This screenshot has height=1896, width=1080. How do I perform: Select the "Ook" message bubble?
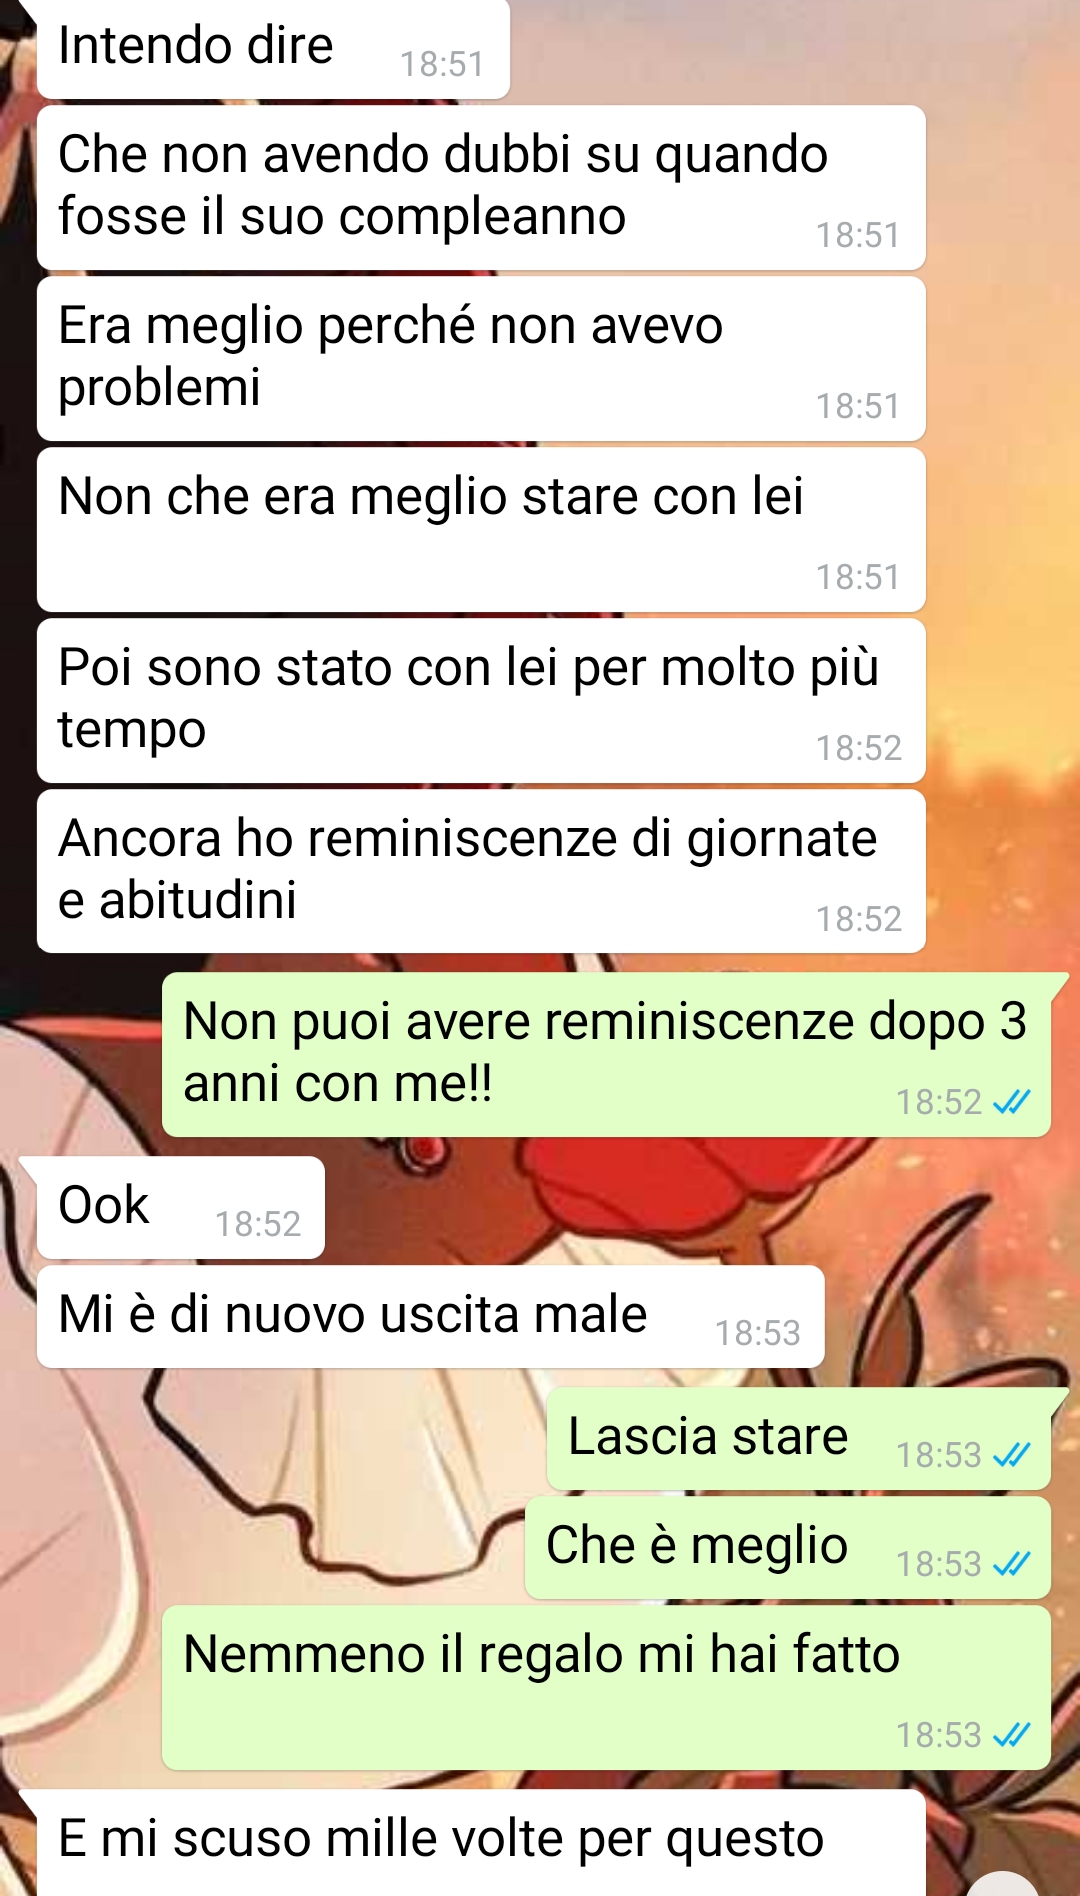pos(181,1207)
